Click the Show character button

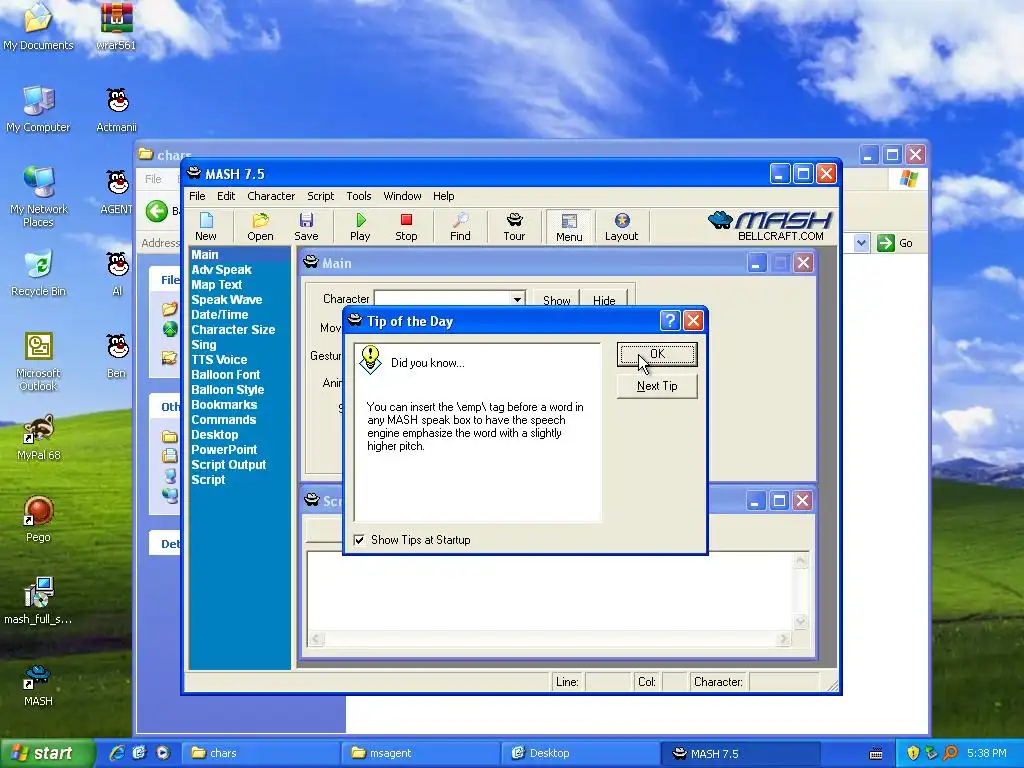click(556, 300)
